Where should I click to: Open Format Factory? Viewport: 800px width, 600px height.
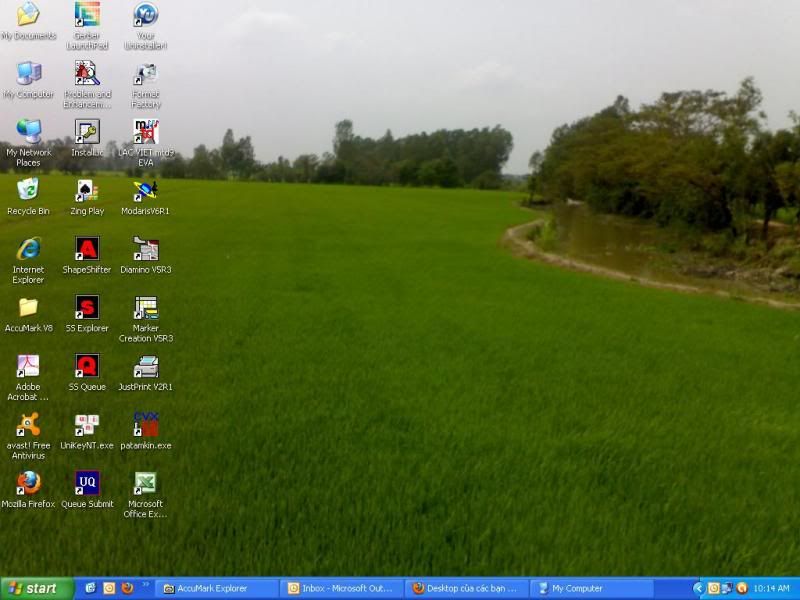point(145,80)
